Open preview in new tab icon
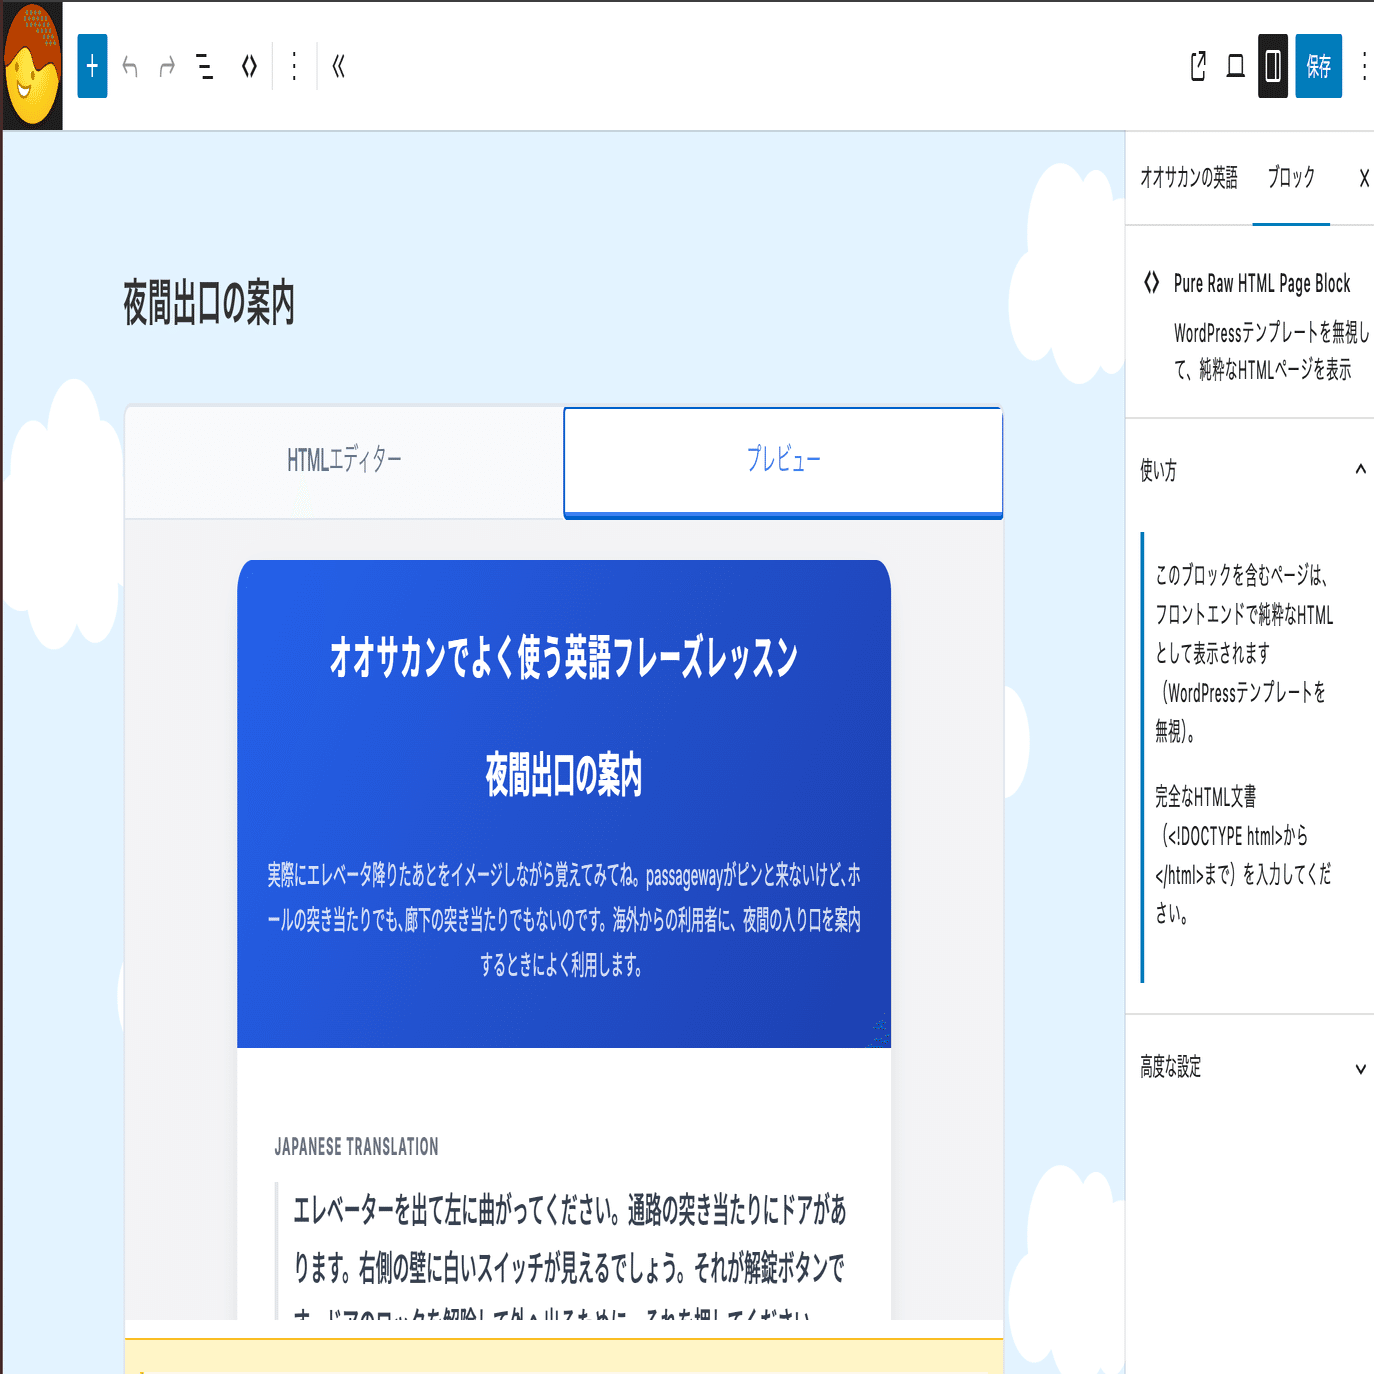 click(x=1197, y=66)
